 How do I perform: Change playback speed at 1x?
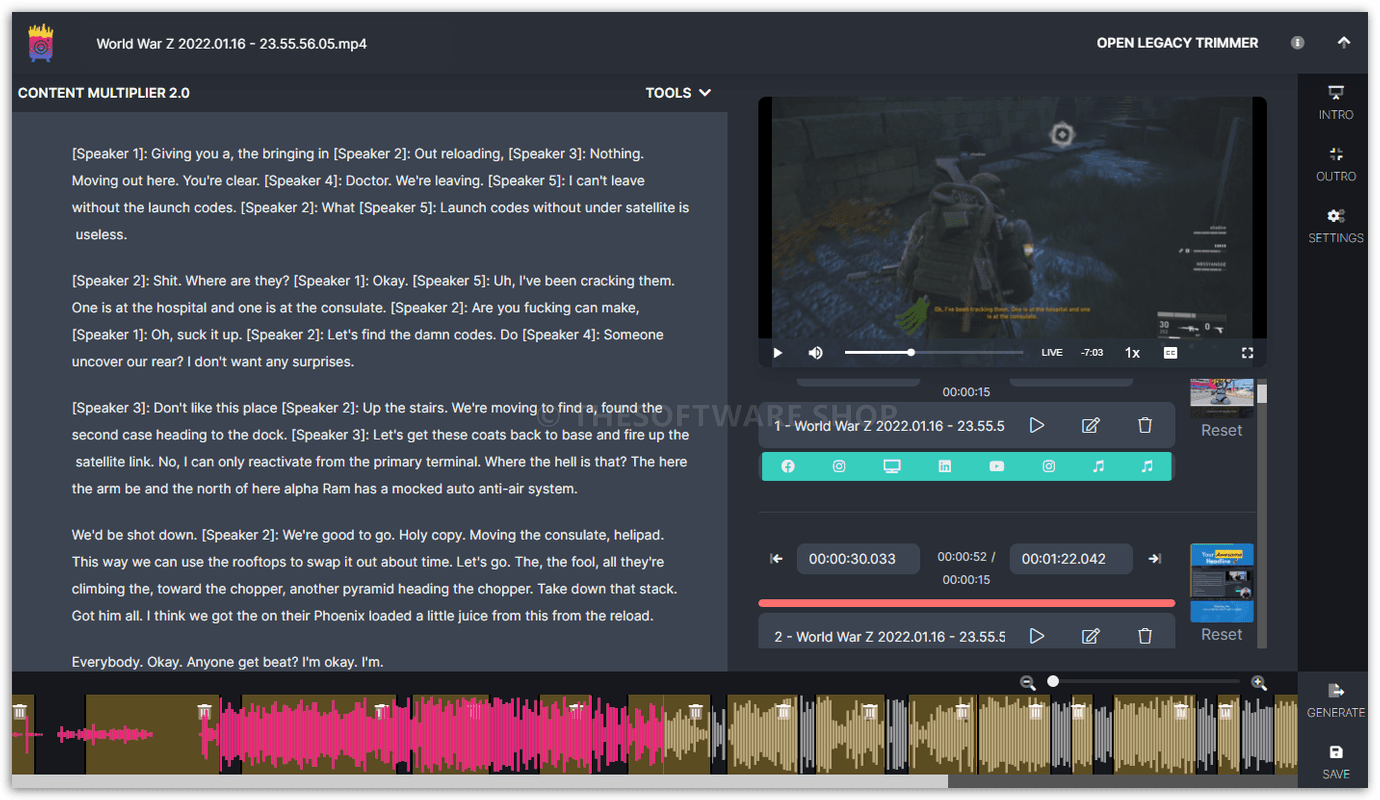[1132, 353]
